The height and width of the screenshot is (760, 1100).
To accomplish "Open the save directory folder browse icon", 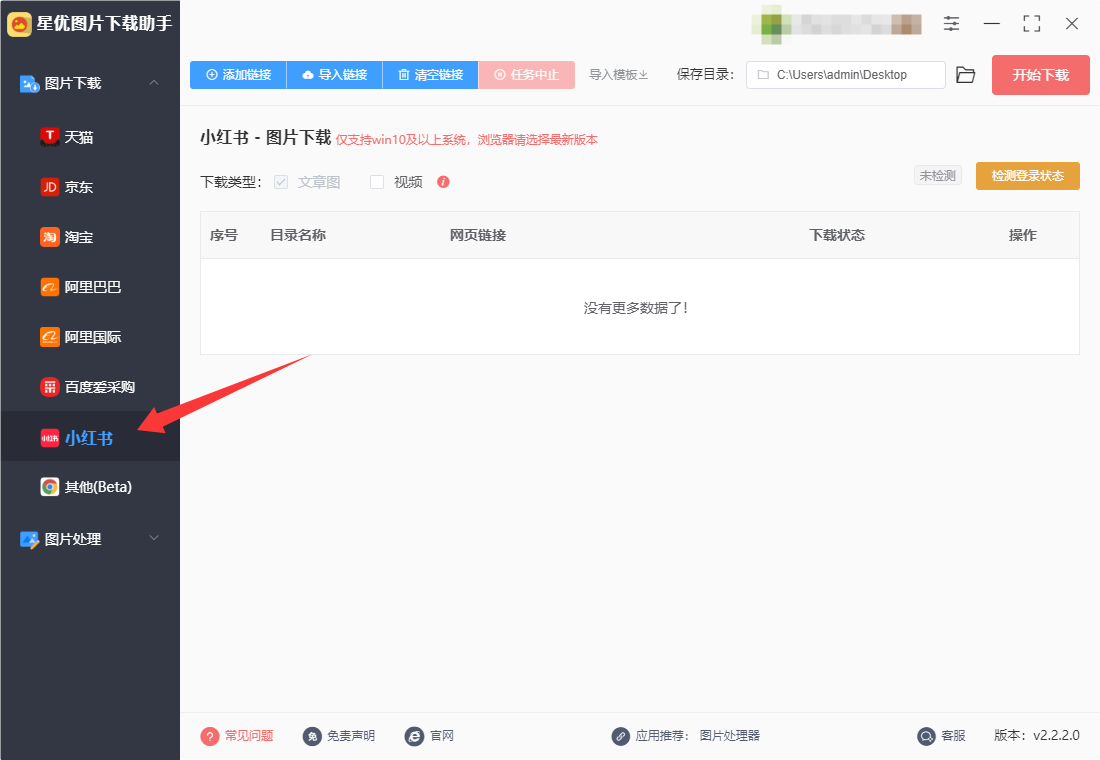I will 966,75.
